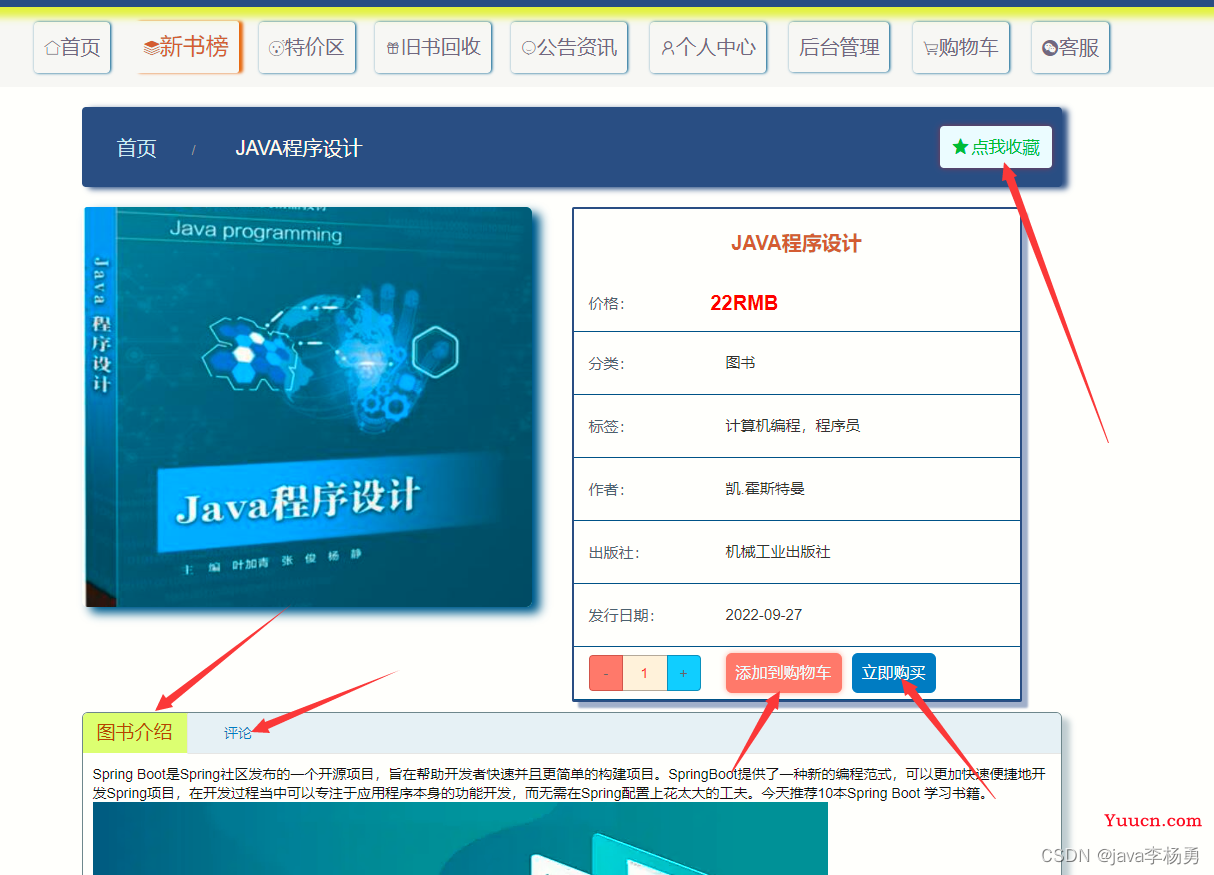Click the home icon in 首页 nav button

[52, 48]
